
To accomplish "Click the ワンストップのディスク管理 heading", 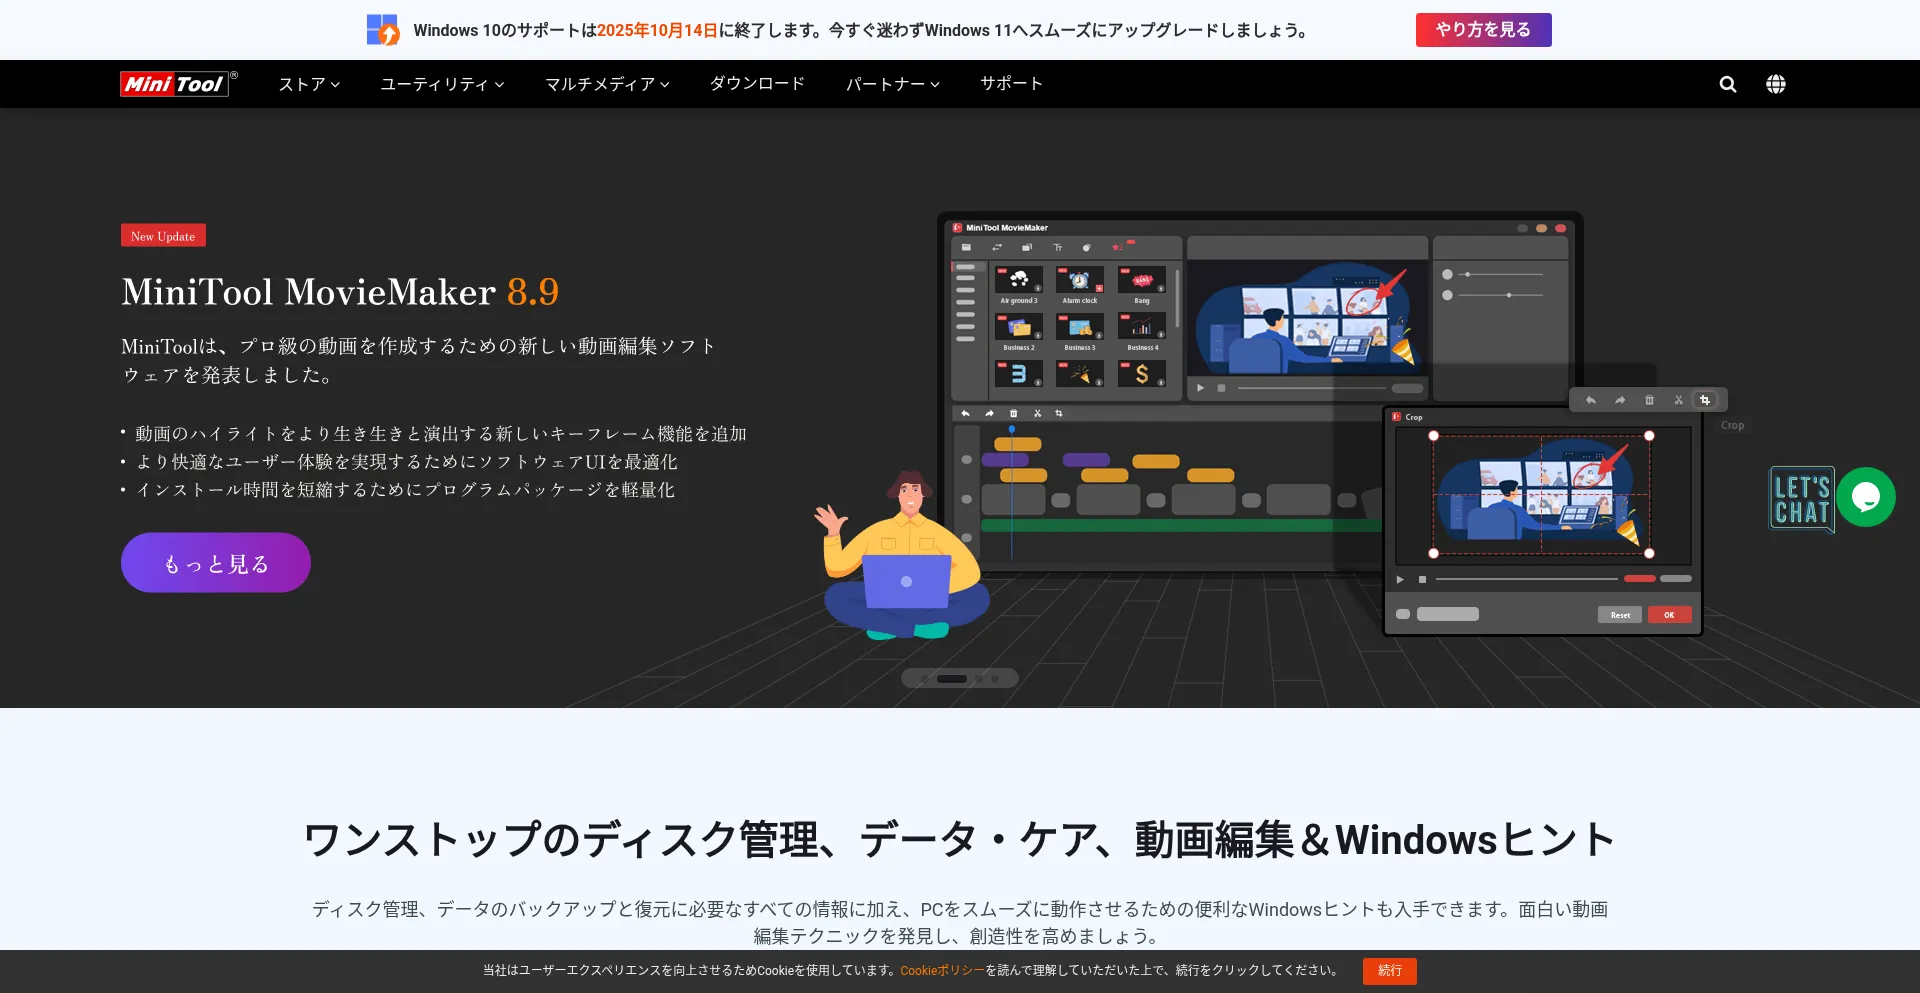I will 960,840.
